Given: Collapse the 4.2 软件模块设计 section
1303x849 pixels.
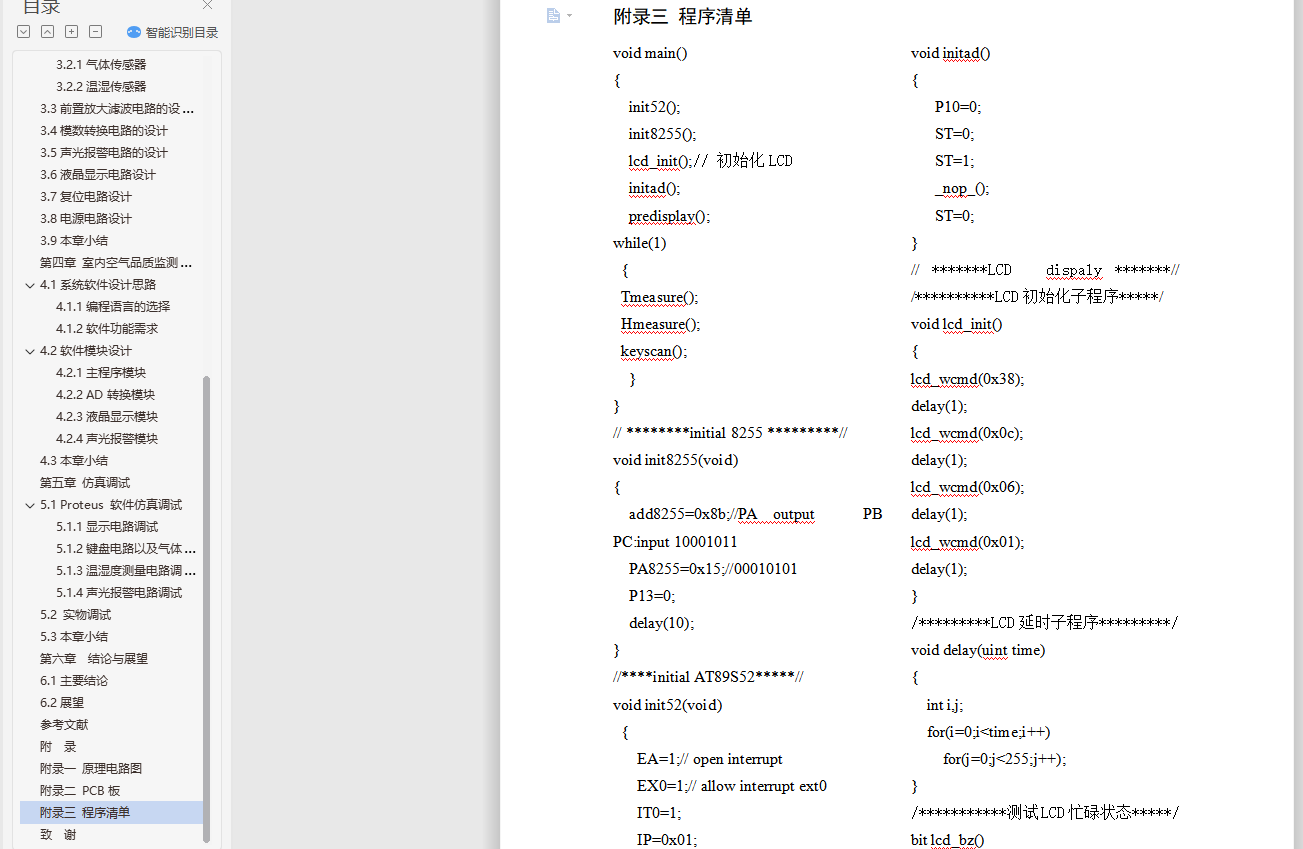Looking at the screenshot, I should (x=29, y=351).
